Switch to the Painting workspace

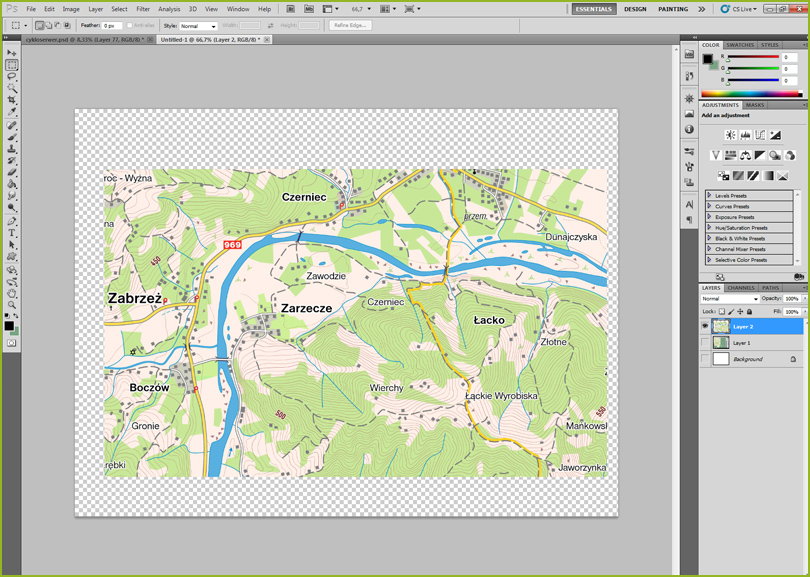[x=673, y=9]
